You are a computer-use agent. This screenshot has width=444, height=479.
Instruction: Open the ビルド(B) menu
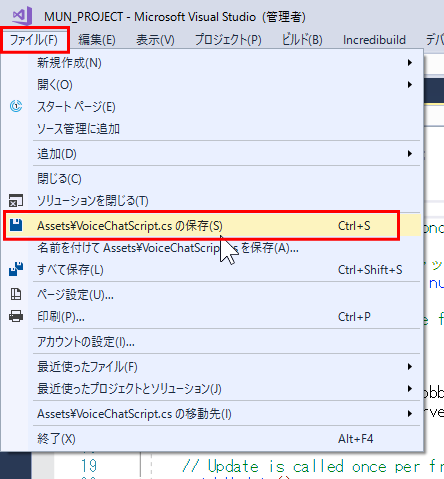(302, 40)
